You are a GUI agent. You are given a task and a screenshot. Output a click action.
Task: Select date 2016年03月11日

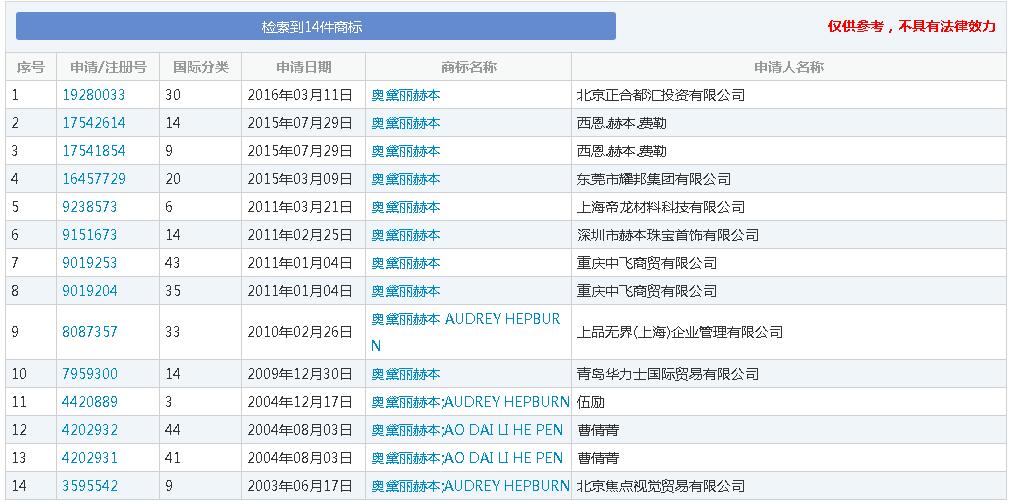[x=300, y=95]
